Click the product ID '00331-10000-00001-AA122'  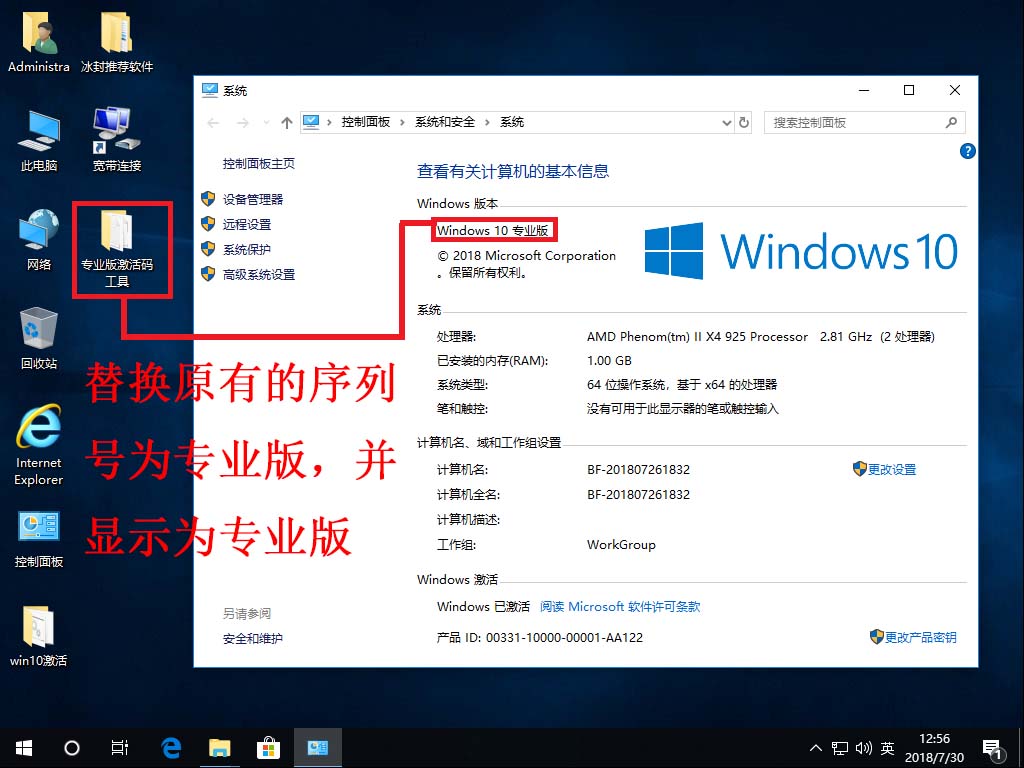click(x=564, y=637)
